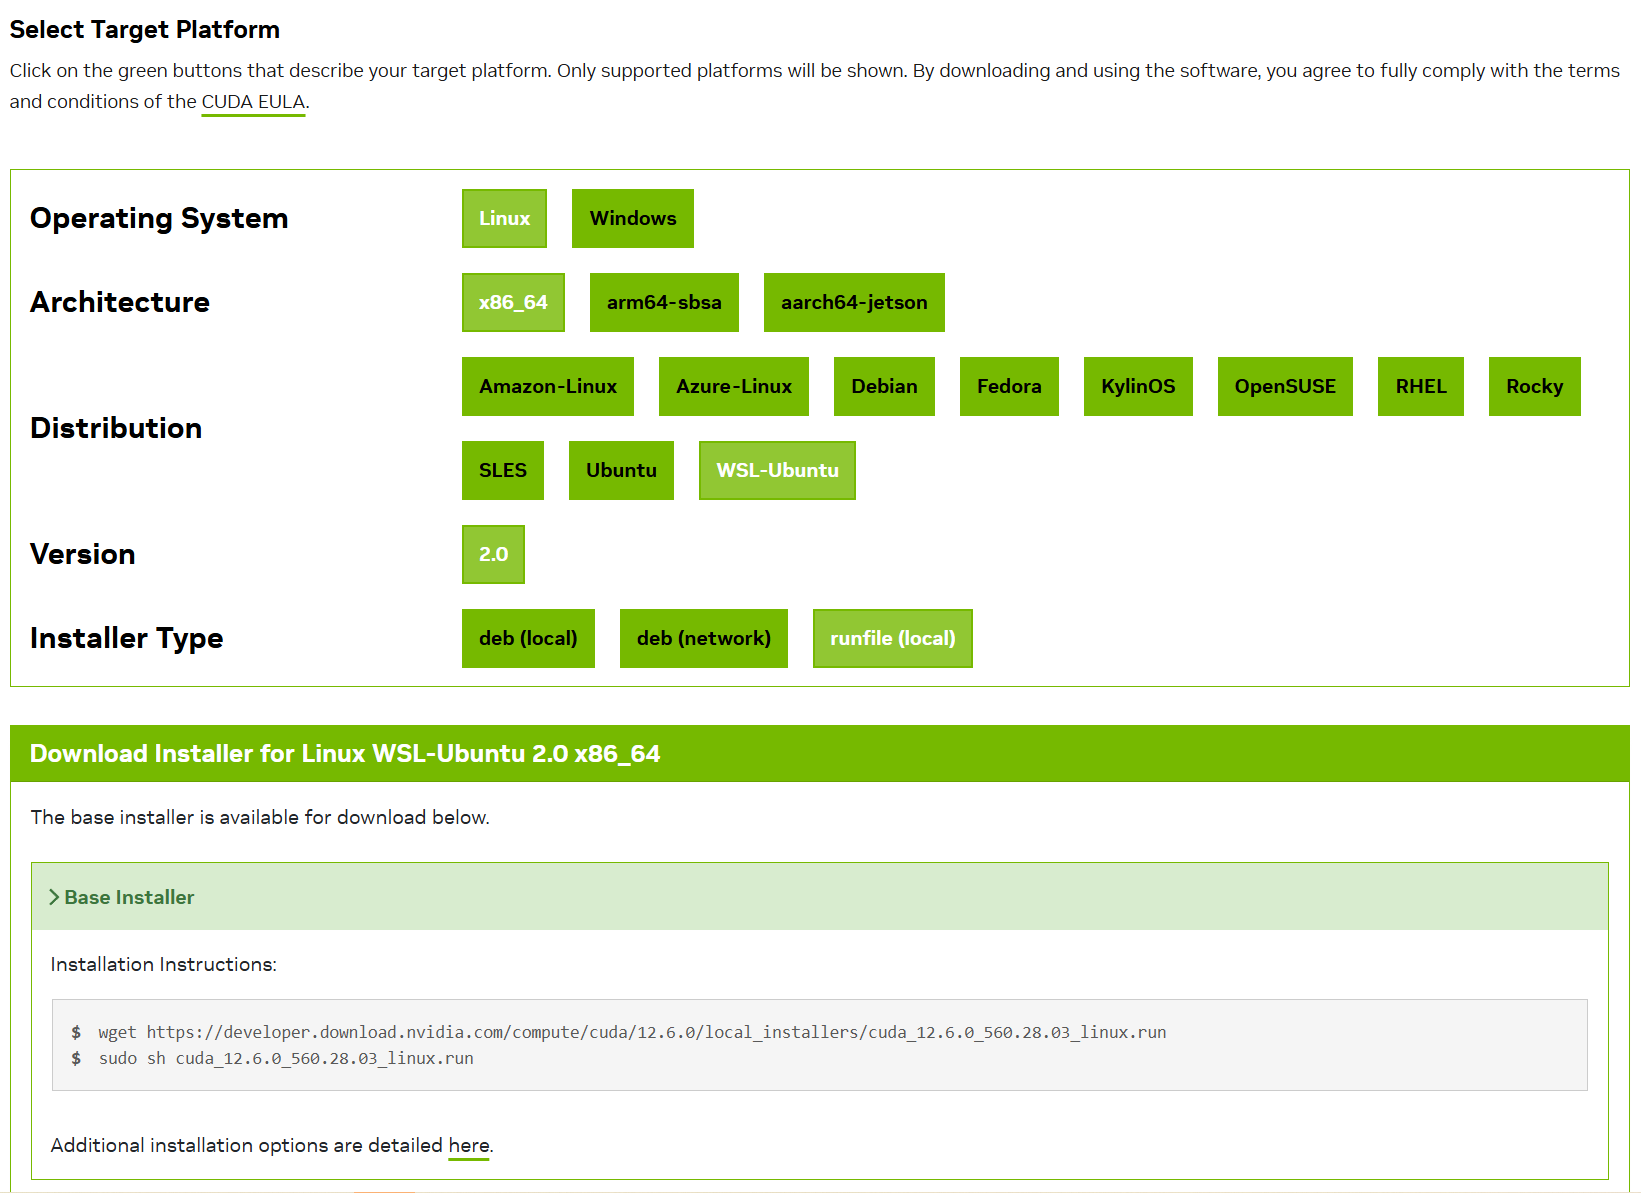Viewport: 1641px width, 1193px height.
Task: Pick runfile (local) installer type
Action: 893,638
